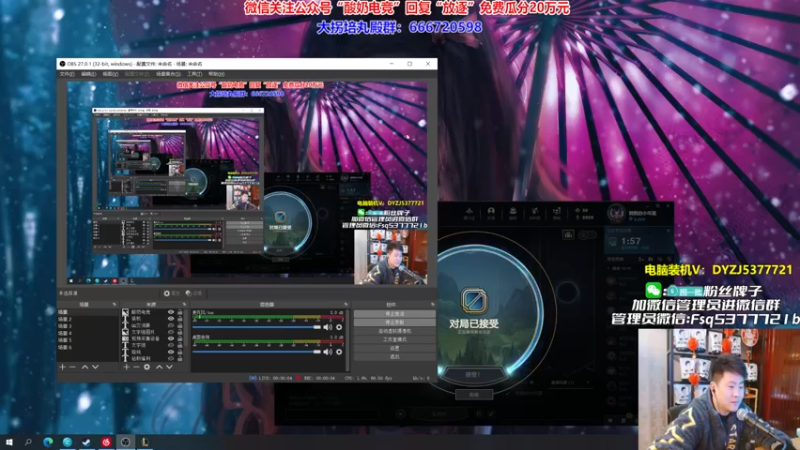Open the Windows Start menu
The image size is (800, 450).
pos(9,442)
